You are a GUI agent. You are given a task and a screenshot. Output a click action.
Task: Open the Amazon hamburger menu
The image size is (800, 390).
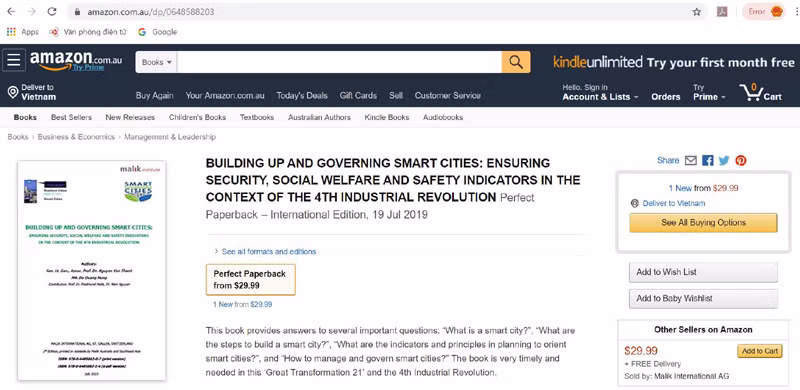click(14, 60)
